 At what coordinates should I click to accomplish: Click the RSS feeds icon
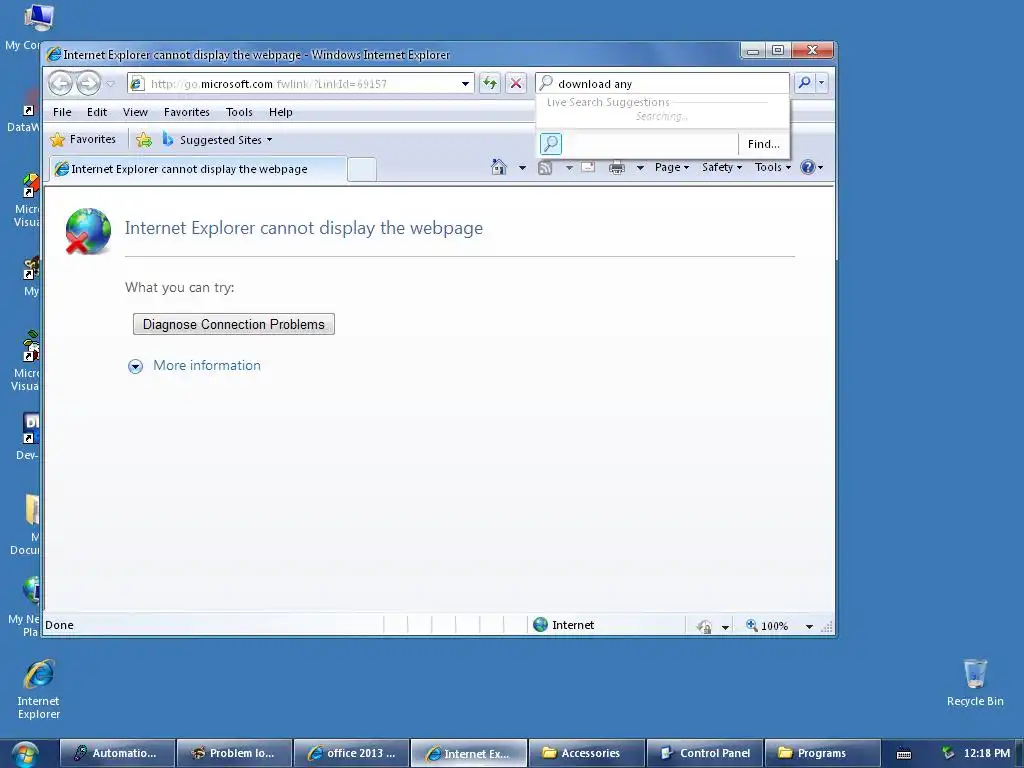point(545,168)
